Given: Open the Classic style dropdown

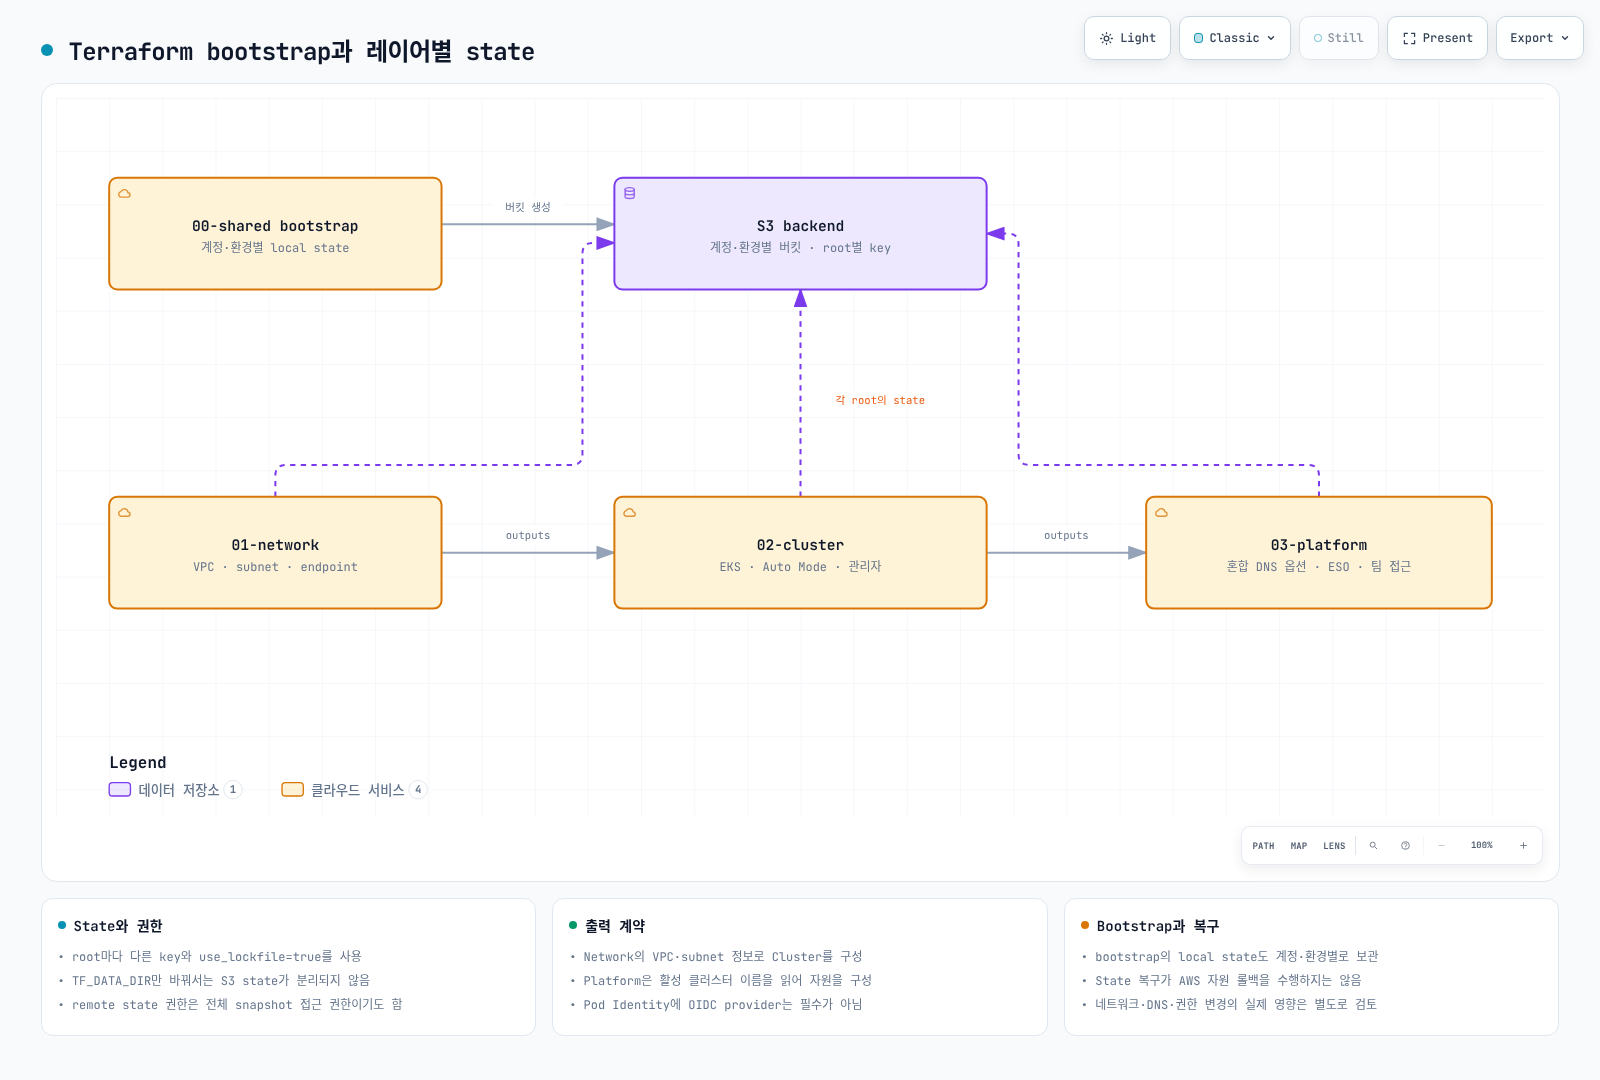Looking at the screenshot, I should click(x=1234, y=38).
